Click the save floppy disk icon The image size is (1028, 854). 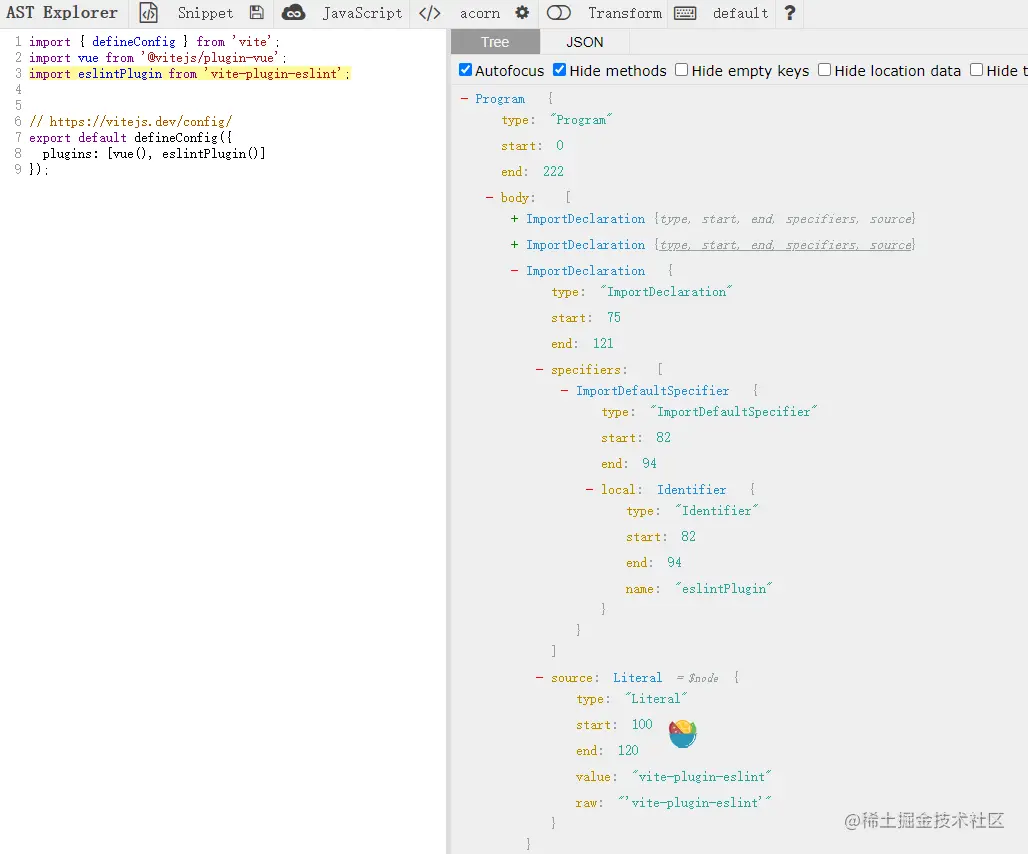[257, 13]
